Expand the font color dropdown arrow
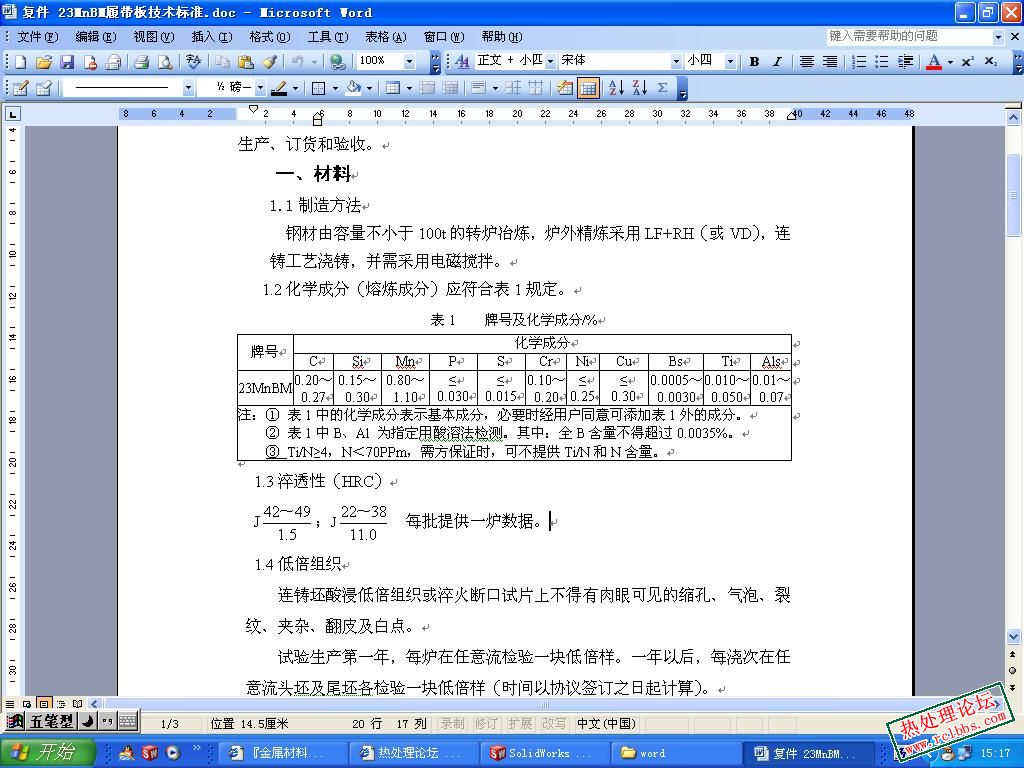 pyautogui.click(x=950, y=62)
